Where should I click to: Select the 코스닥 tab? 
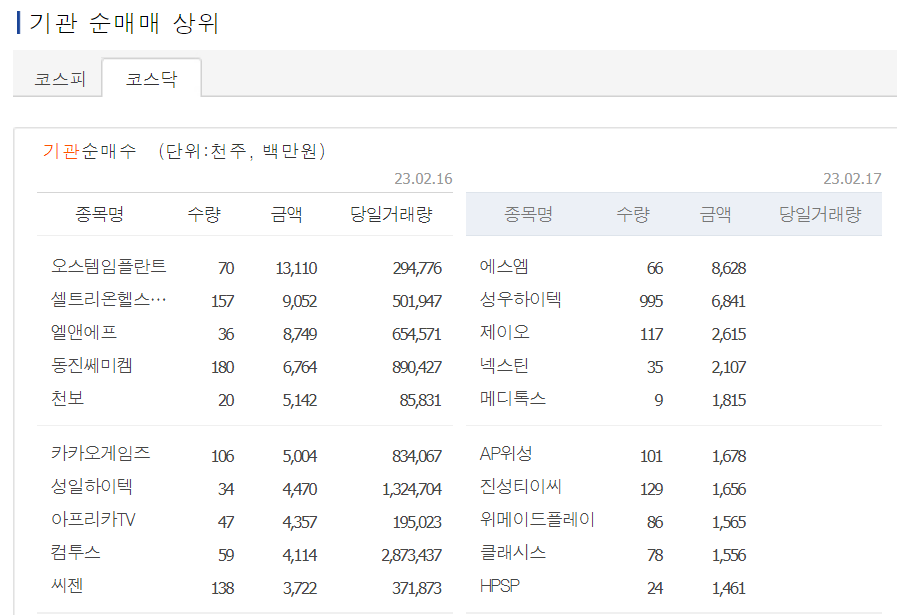pyautogui.click(x=152, y=78)
